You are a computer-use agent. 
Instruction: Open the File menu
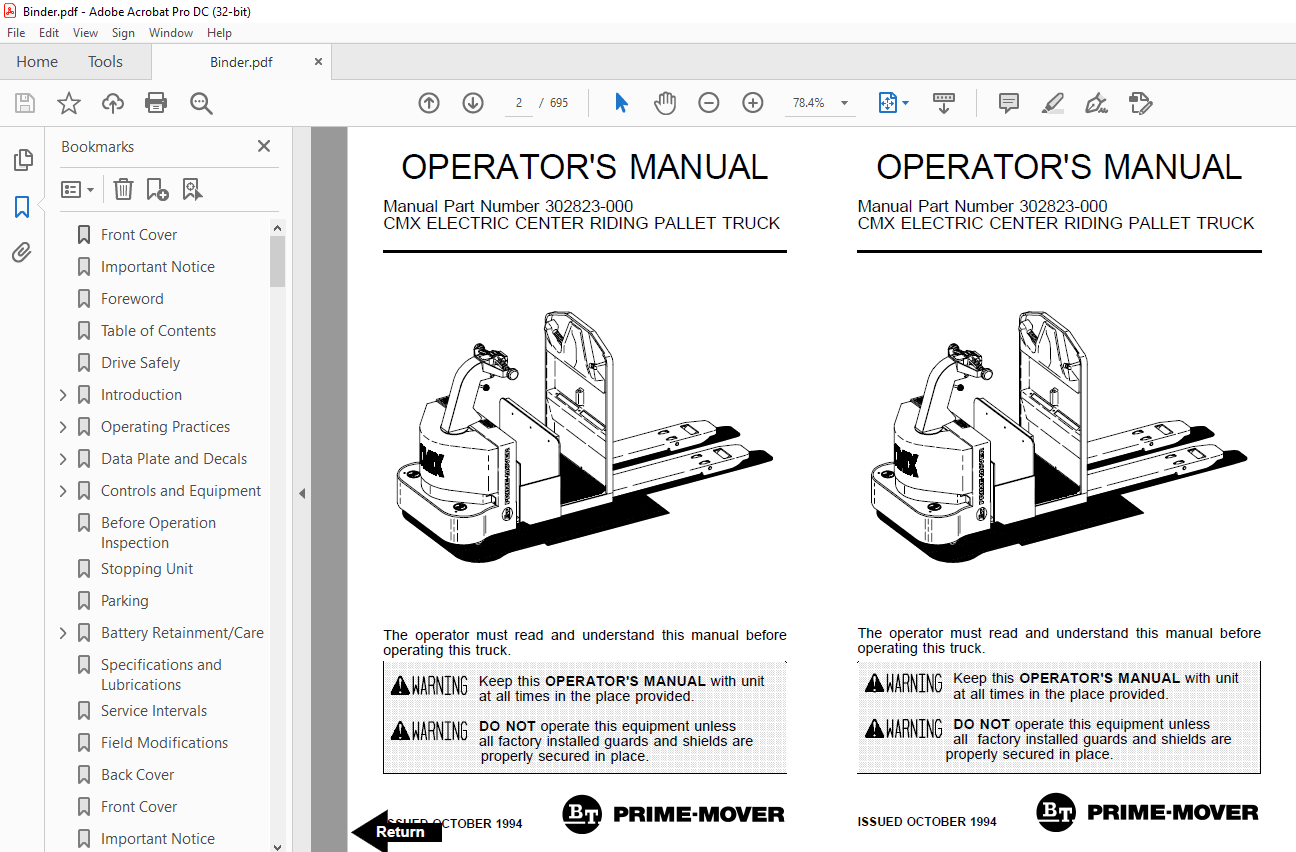tap(16, 33)
